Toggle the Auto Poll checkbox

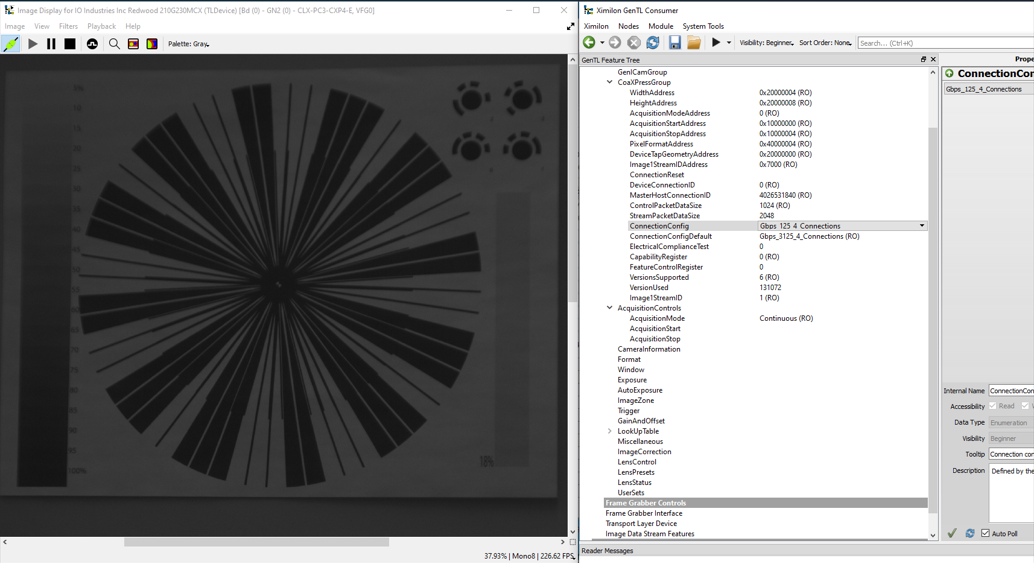point(985,533)
